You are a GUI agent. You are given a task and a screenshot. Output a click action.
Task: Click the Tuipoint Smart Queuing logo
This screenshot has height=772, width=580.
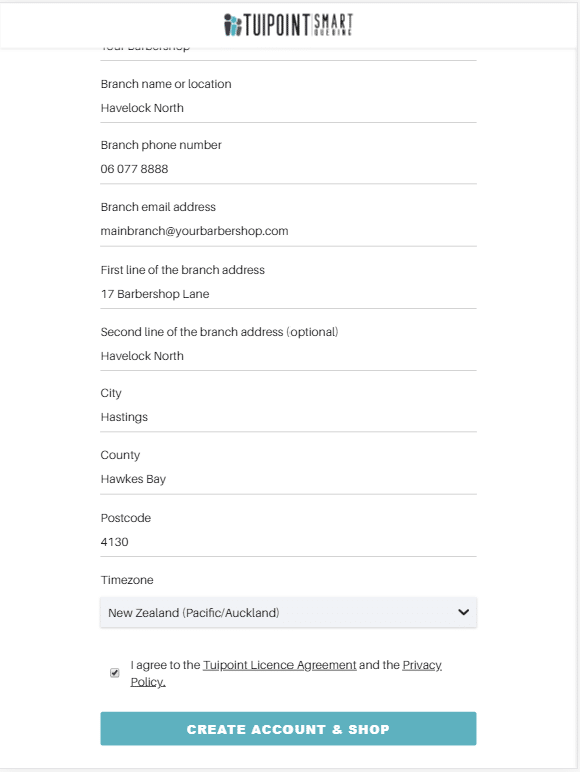289,25
